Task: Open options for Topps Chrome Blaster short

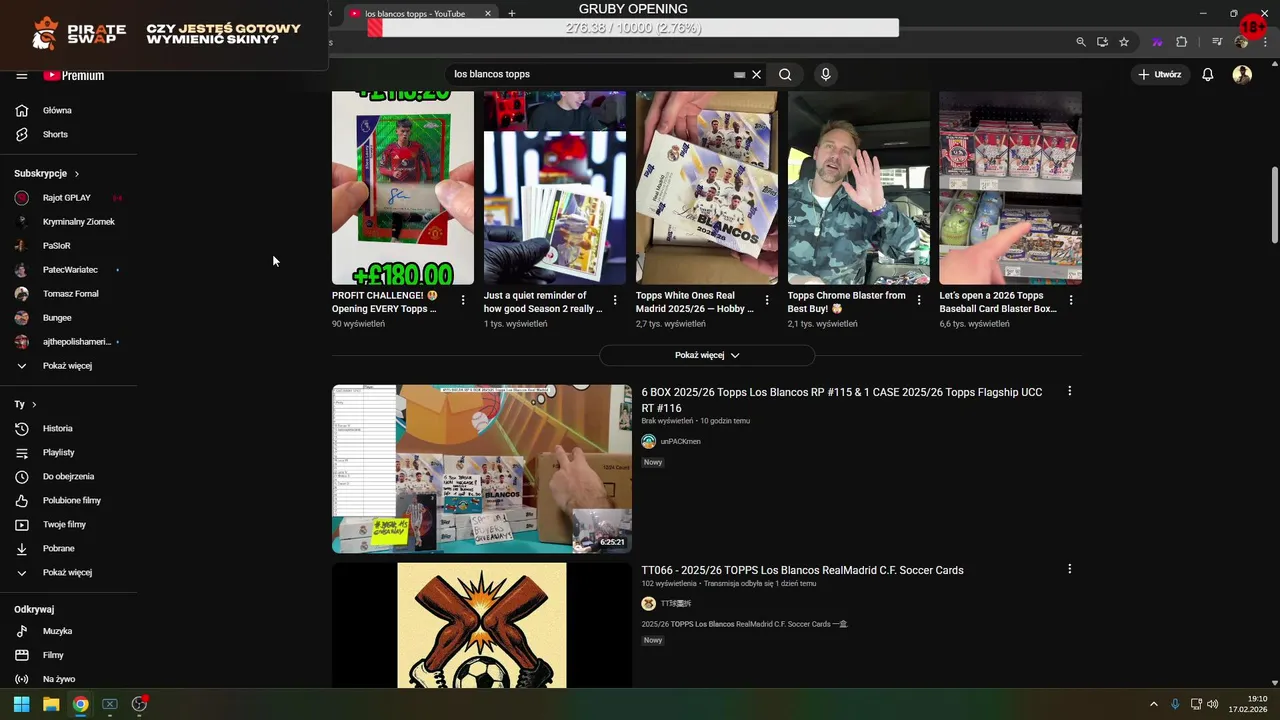Action: [919, 300]
